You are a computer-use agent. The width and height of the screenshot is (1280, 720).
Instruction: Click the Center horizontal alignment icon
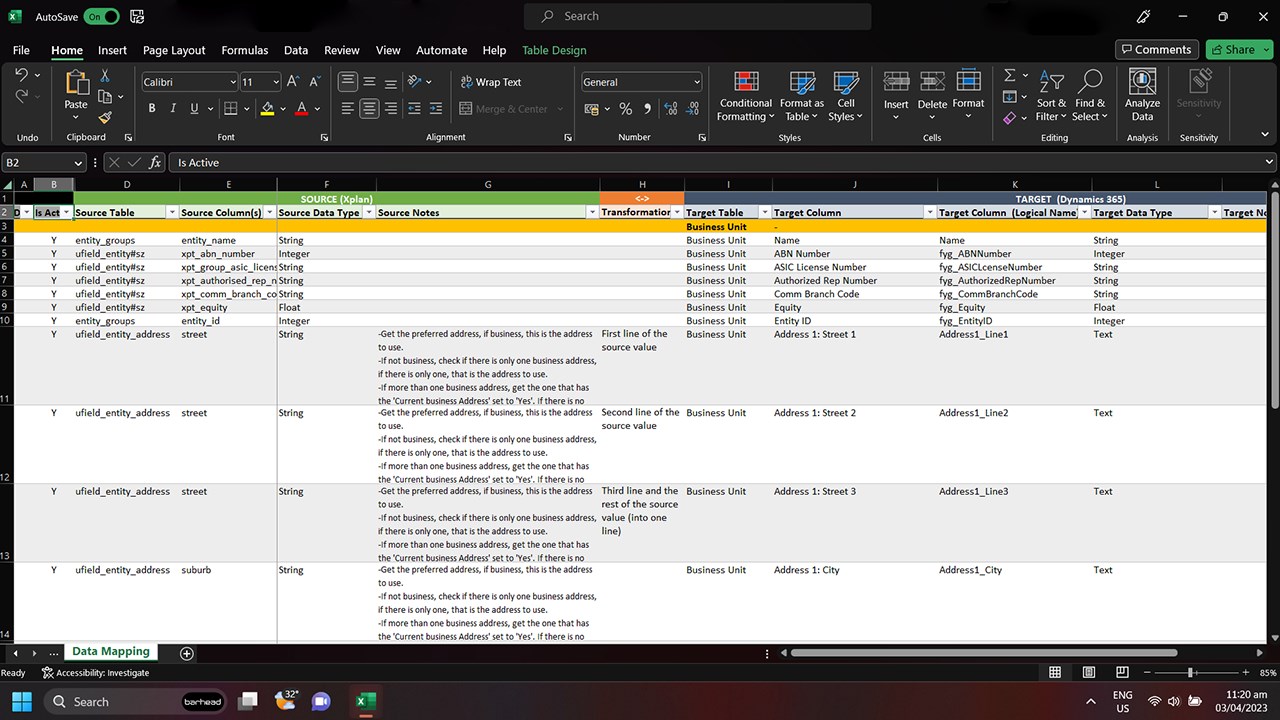click(x=369, y=108)
